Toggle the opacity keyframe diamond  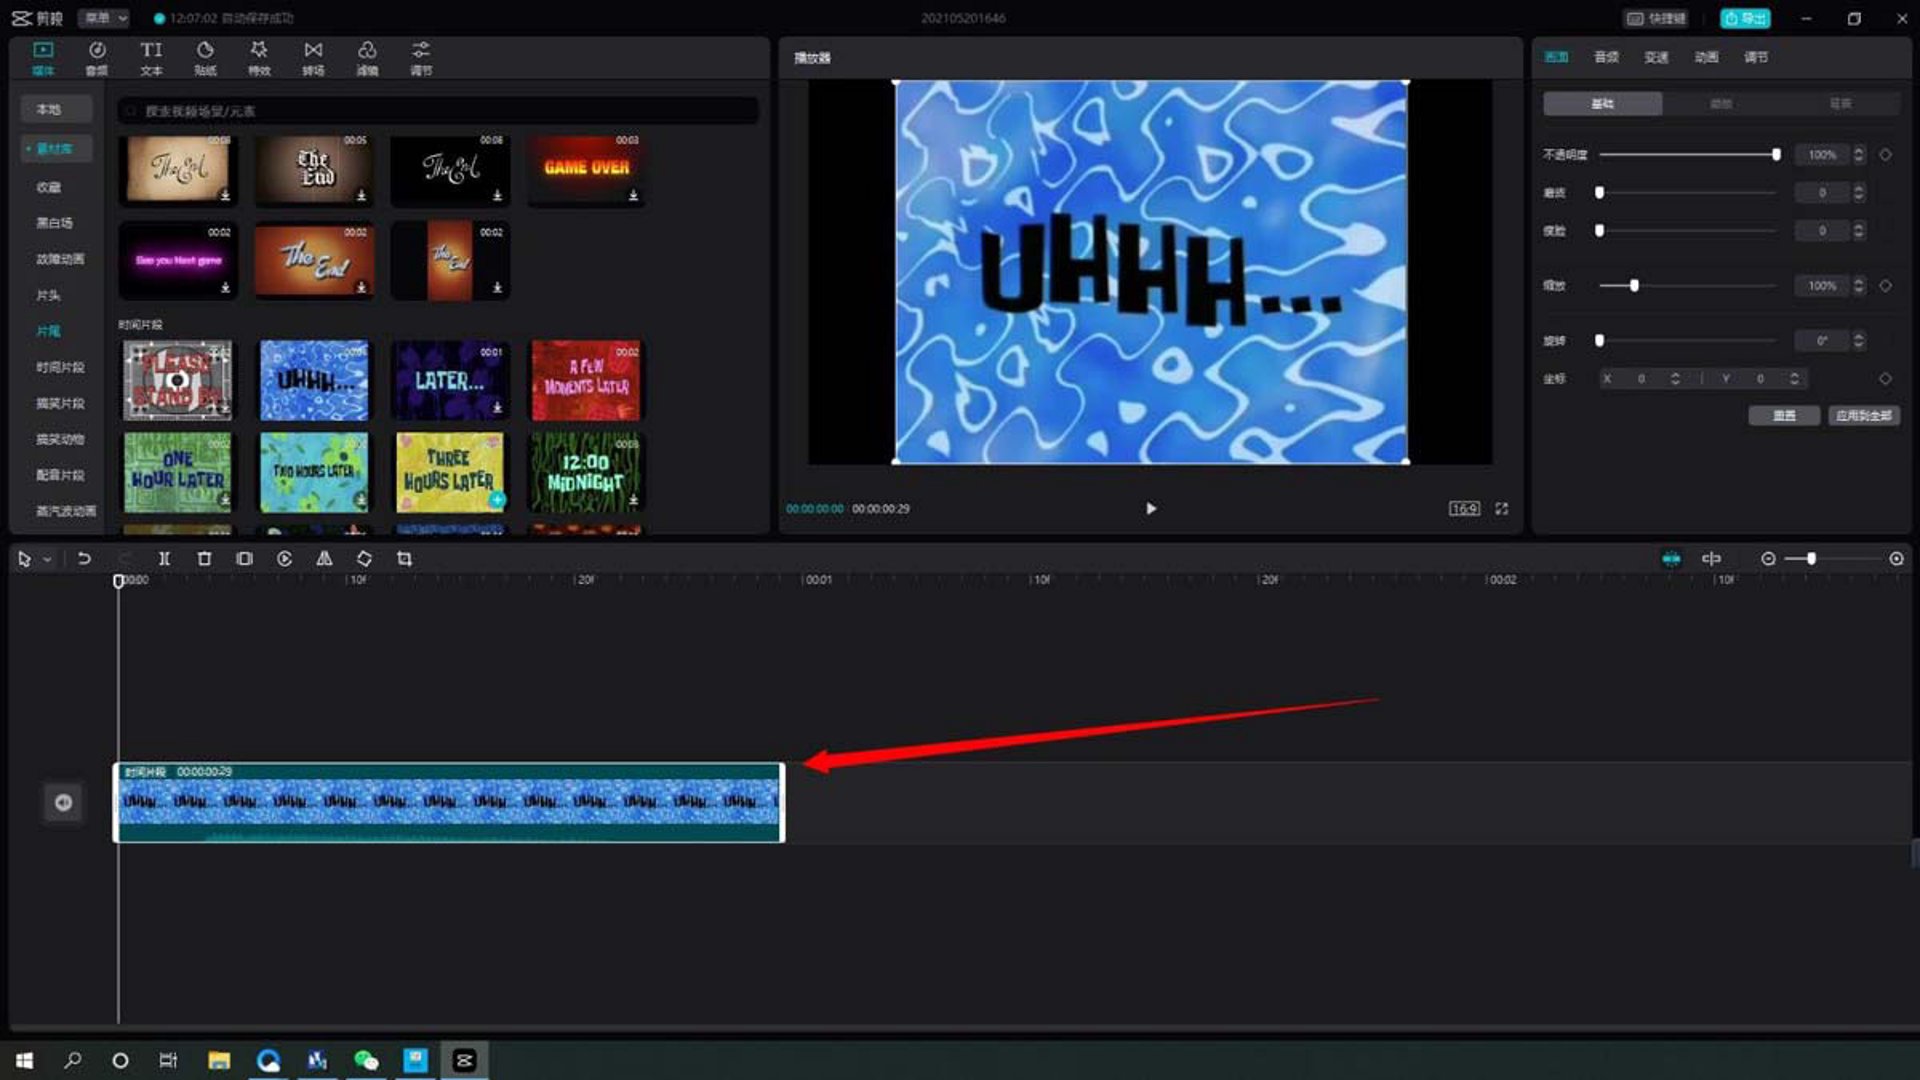click(1885, 155)
